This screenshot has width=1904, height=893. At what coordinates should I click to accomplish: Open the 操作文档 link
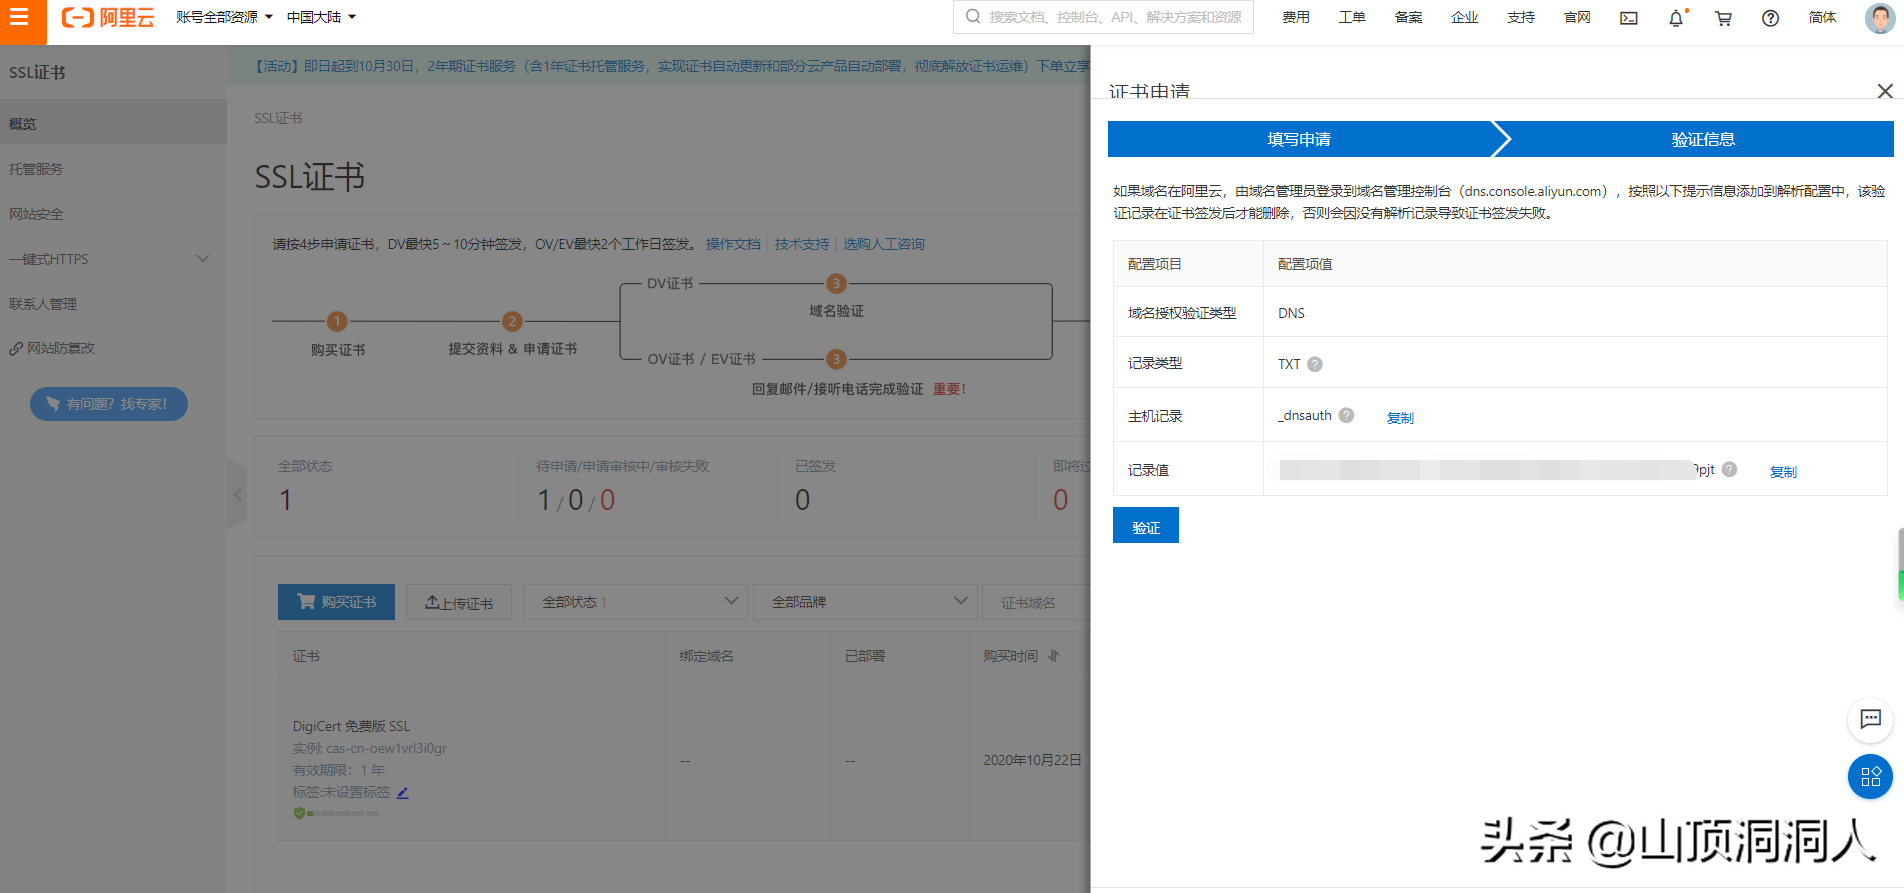733,244
